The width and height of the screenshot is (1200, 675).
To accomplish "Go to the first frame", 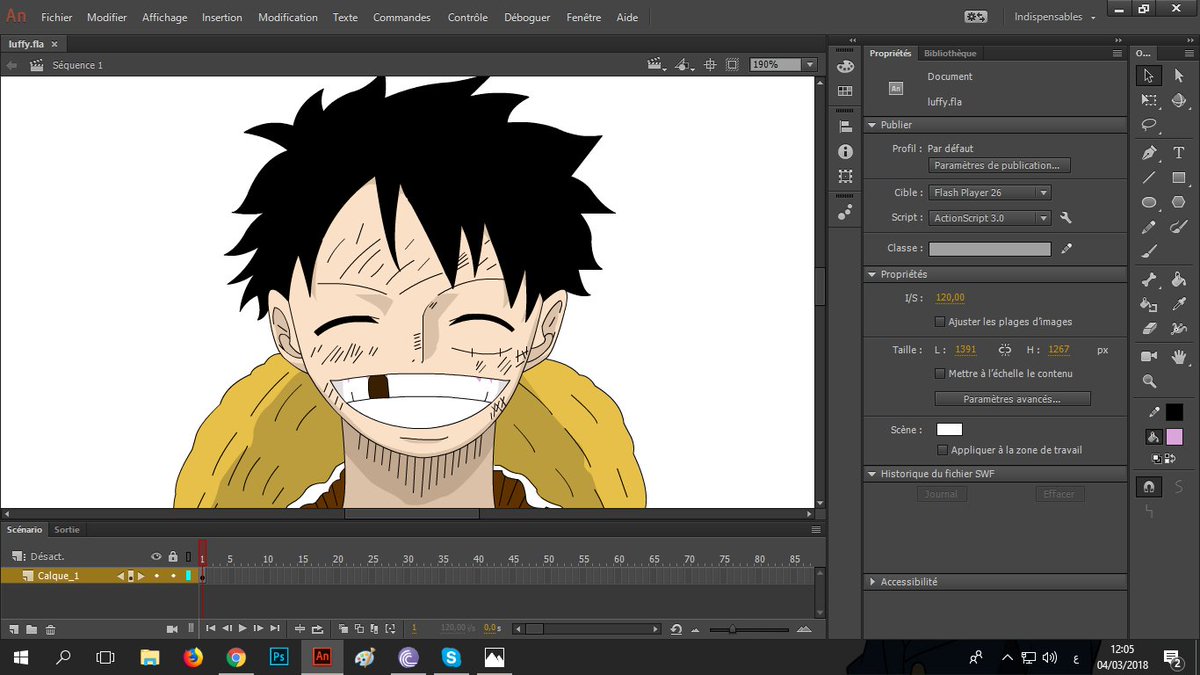I will tap(210, 629).
